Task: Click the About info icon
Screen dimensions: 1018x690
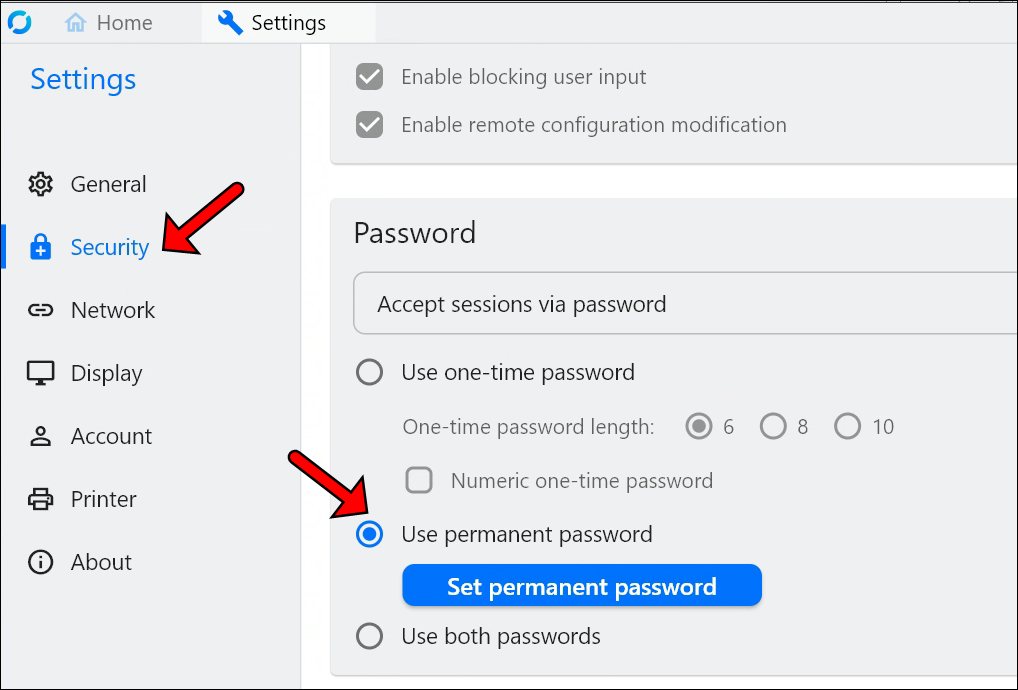Action: 41,562
